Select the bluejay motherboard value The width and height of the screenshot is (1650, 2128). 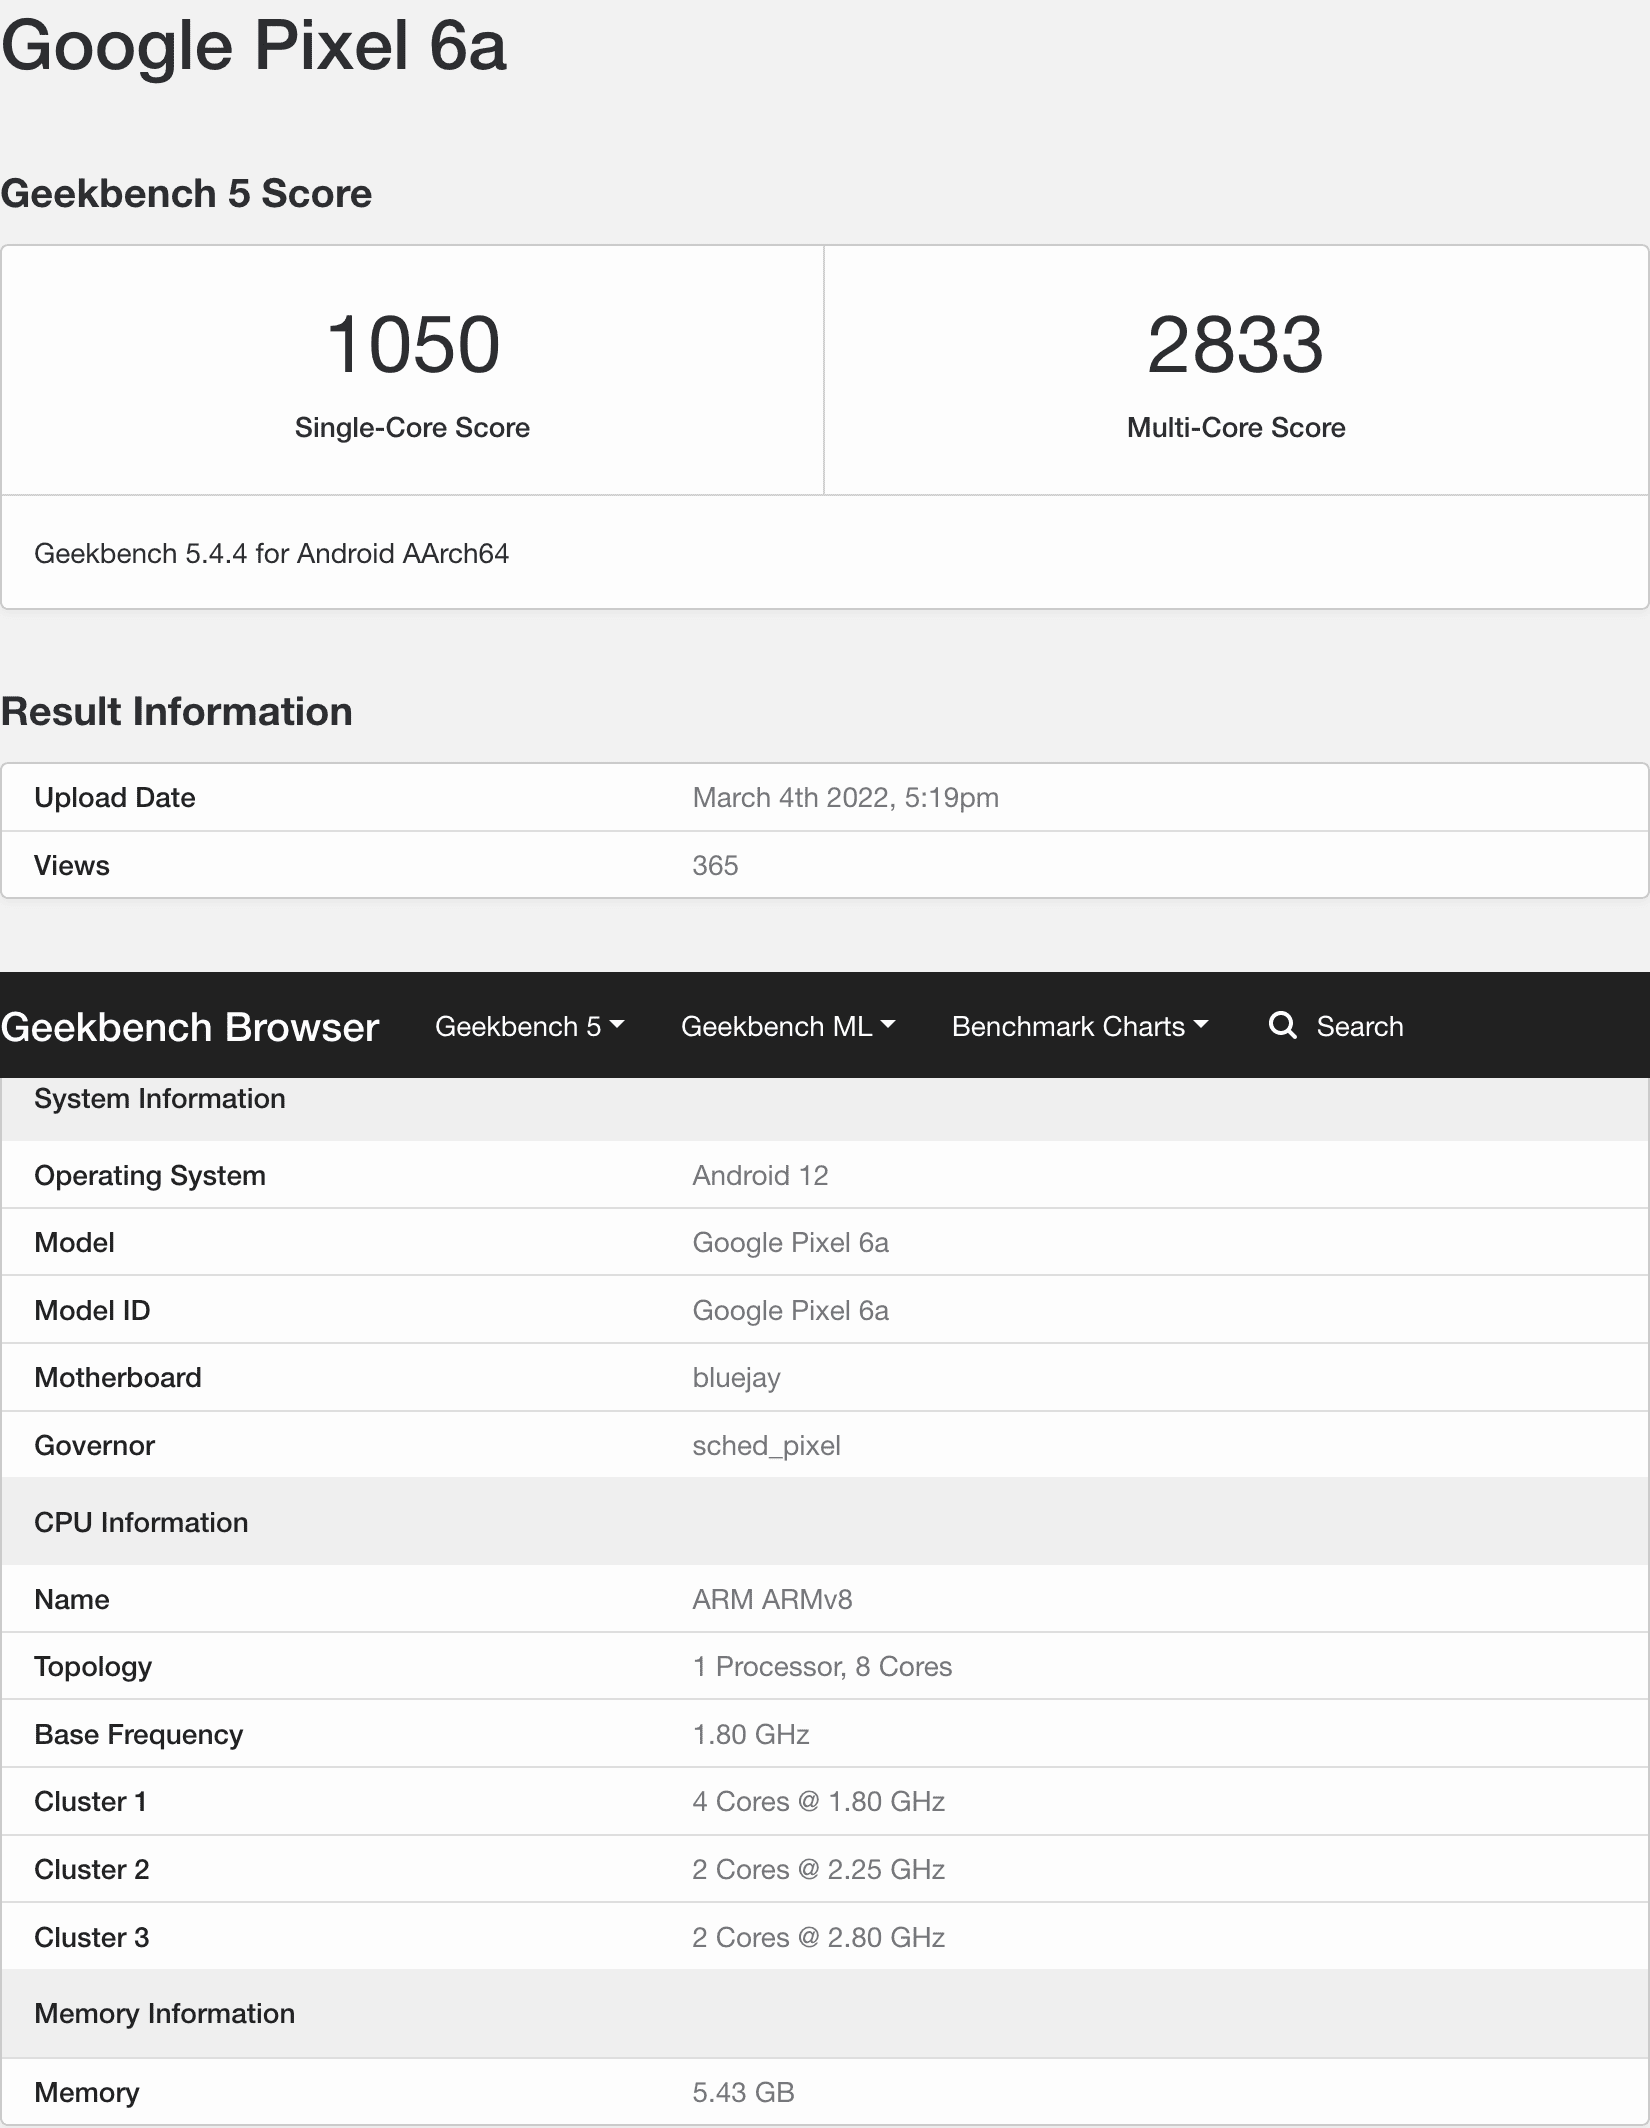(x=736, y=1378)
